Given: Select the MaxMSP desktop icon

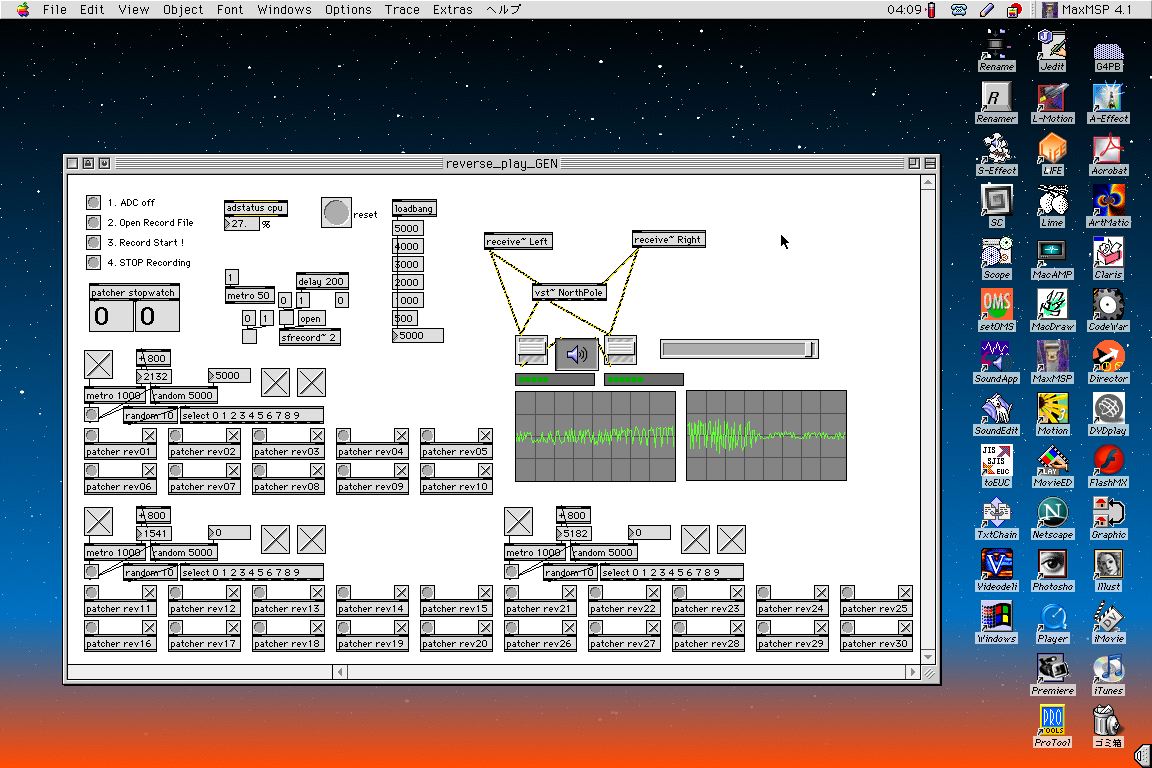Looking at the screenshot, I should pos(1052,362).
